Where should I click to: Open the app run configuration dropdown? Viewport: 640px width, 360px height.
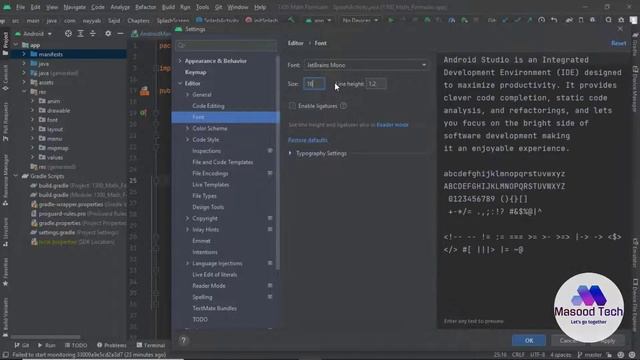pos(318,20)
